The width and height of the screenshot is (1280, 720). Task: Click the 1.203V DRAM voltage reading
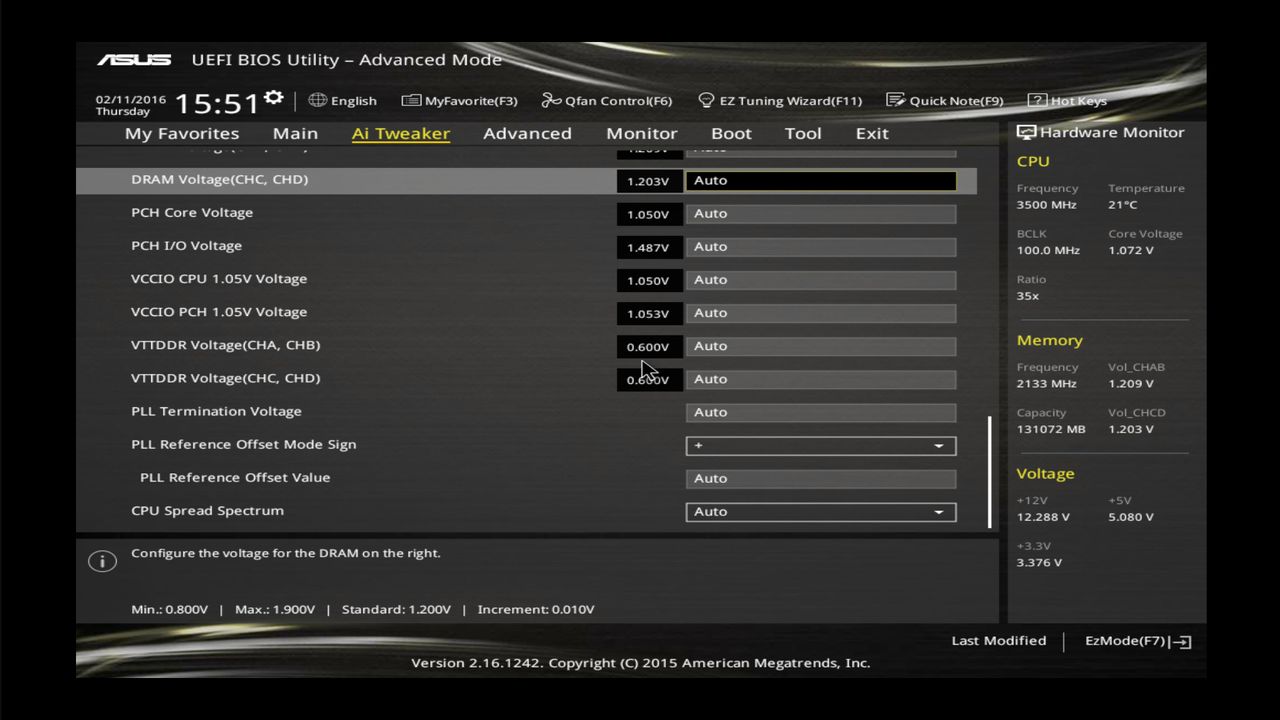[x=648, y=181]
